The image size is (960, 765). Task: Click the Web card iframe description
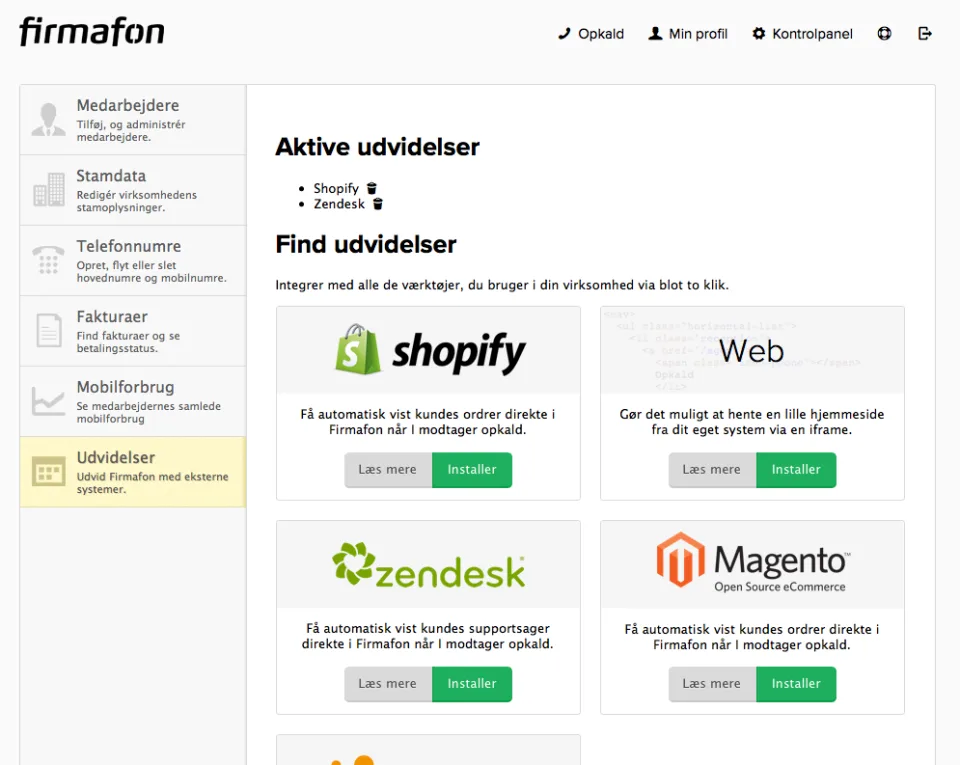(x=752, y=422)
